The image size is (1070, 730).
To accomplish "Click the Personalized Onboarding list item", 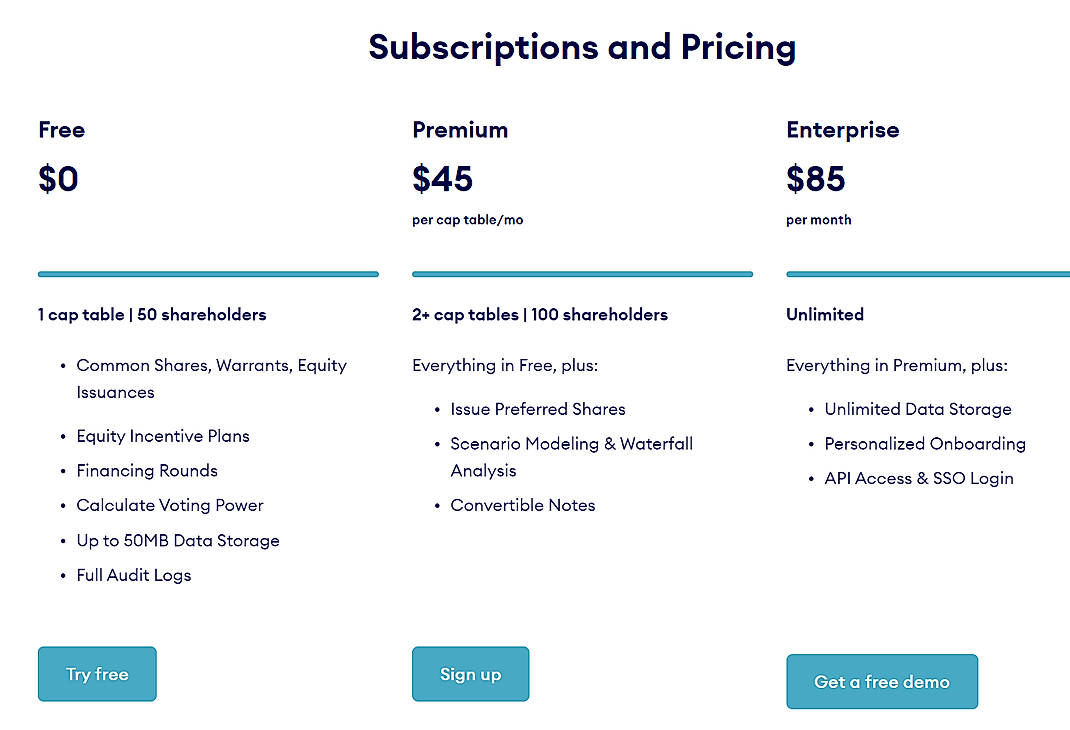I will pos(924,444).
